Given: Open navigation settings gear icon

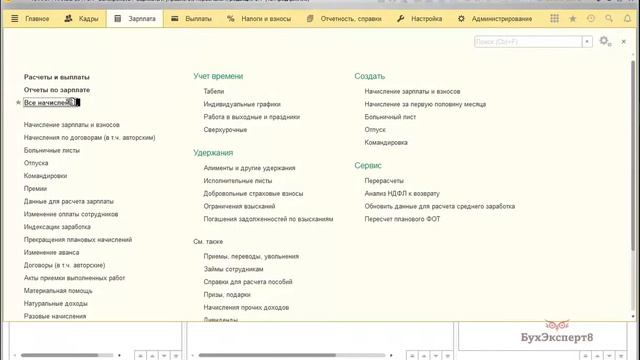Looking at the screenshot, I should point(605,41).
